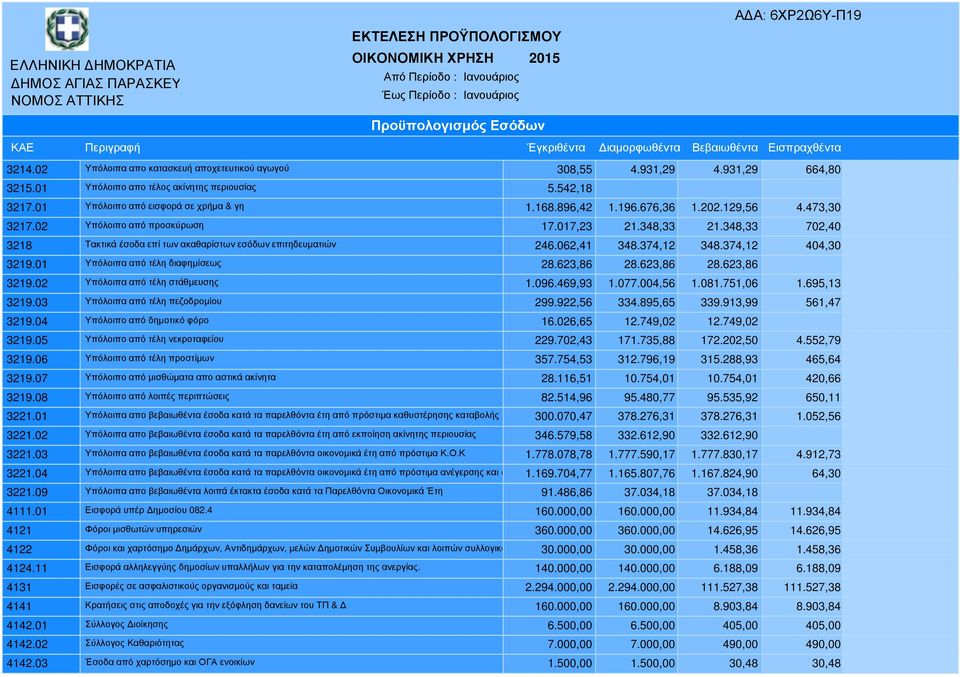
Task: Click the fiscal year 2015
Action: (x=544, y=58)
